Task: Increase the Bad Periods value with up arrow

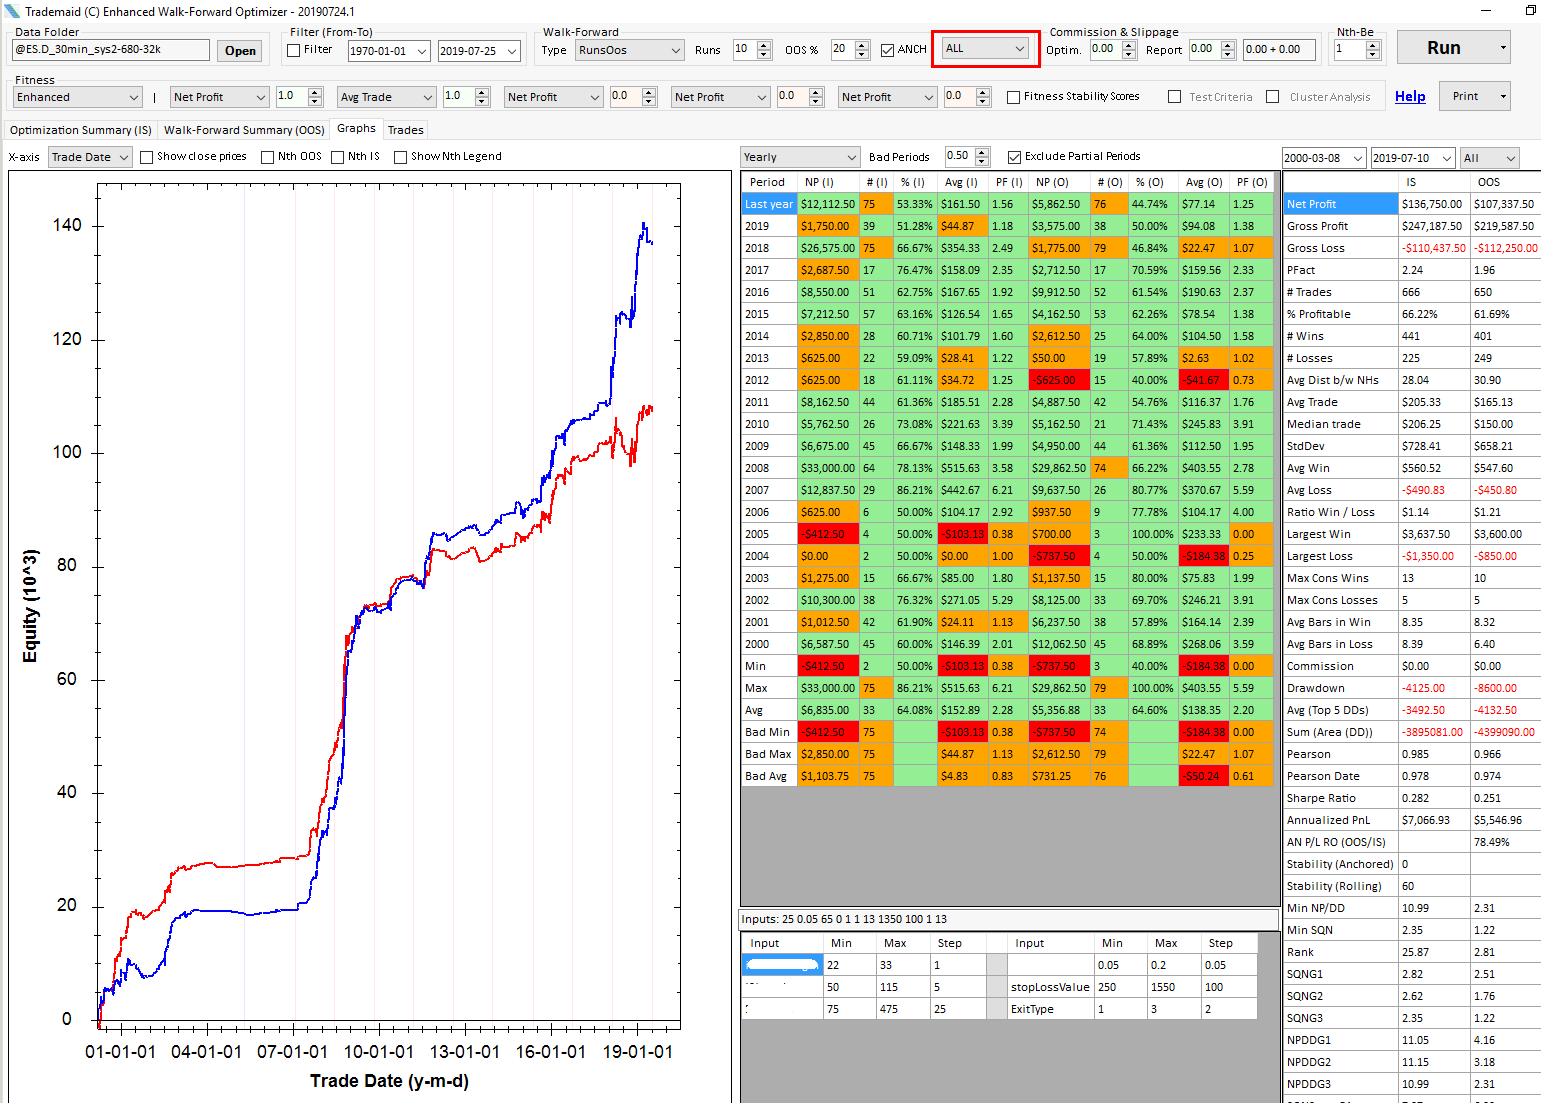Action: click(x=982, y=152)
